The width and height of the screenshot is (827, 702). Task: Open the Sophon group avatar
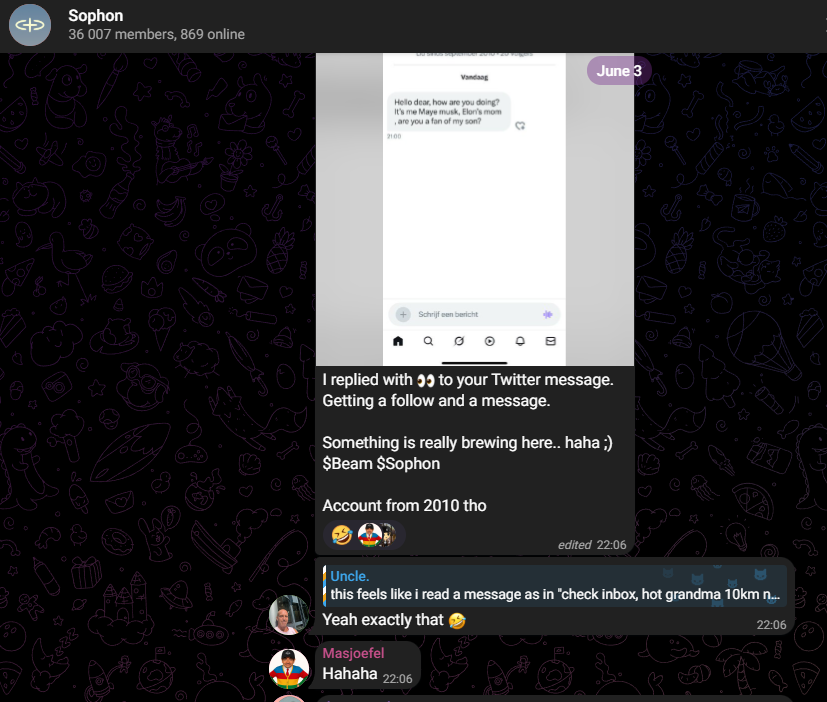pyautogui.click(x=30, y=25)
